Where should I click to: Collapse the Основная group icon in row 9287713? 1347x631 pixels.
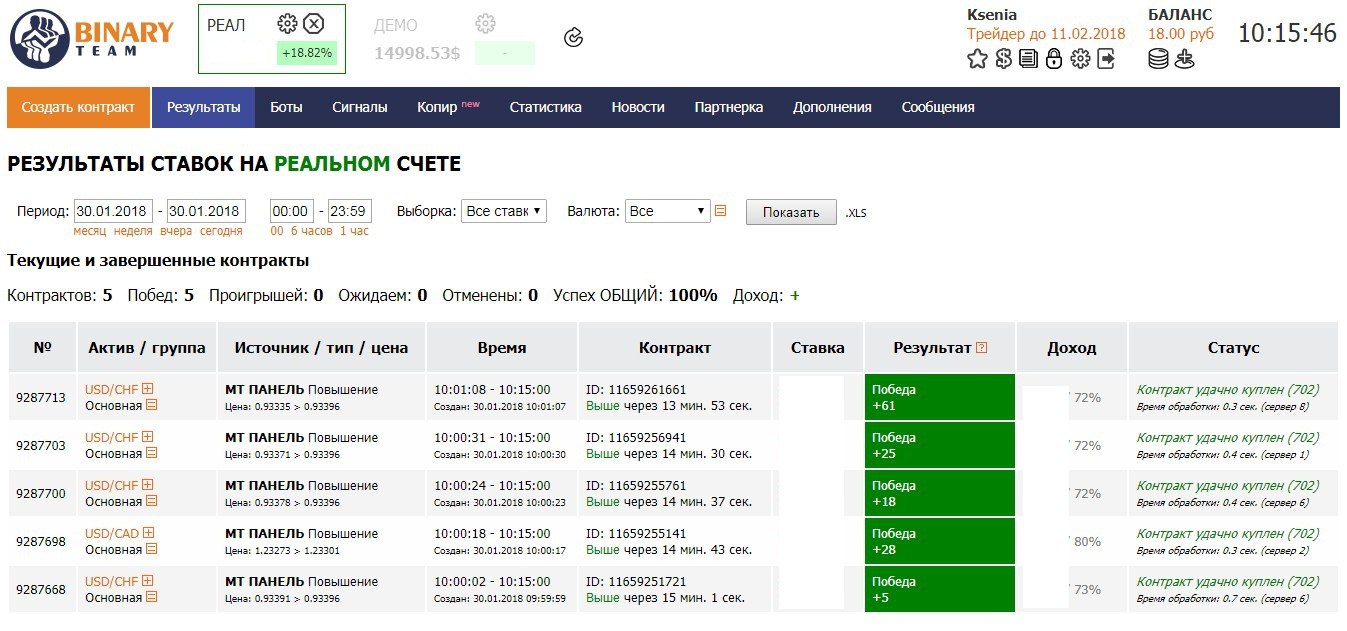tap(152, 405)
